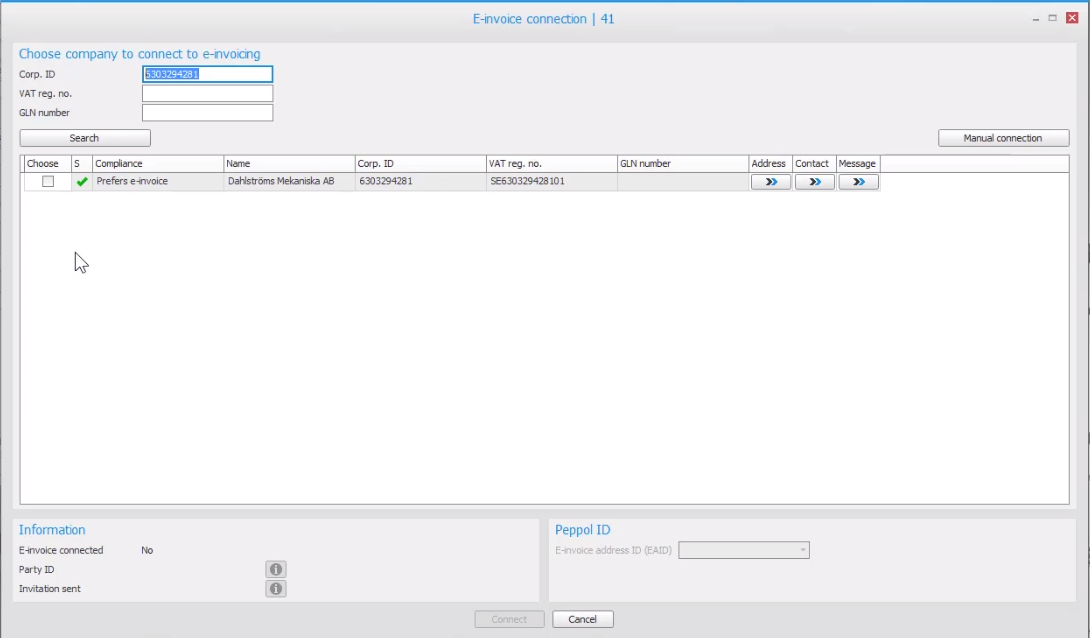Viewport: 1090px width, 638px height.
Task: Click the green checkmark status icon
Action: coord(82,182)
